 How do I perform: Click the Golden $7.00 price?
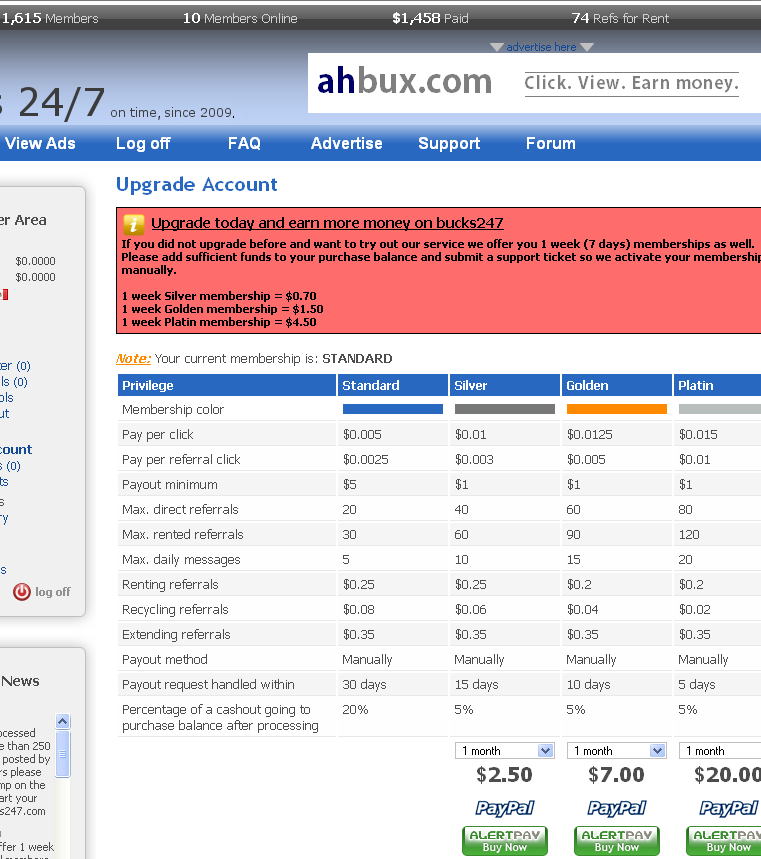(616, 775)
